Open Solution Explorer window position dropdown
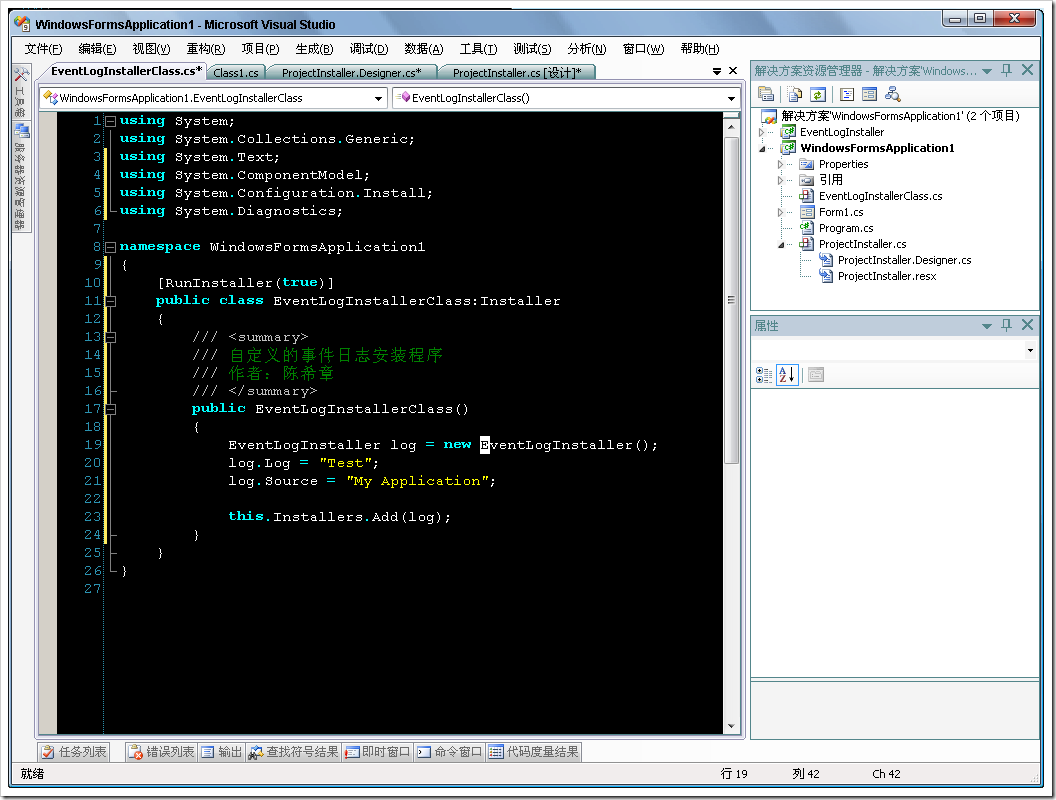The width and height of the screenshot is (1056, 800). pos(987,71)
